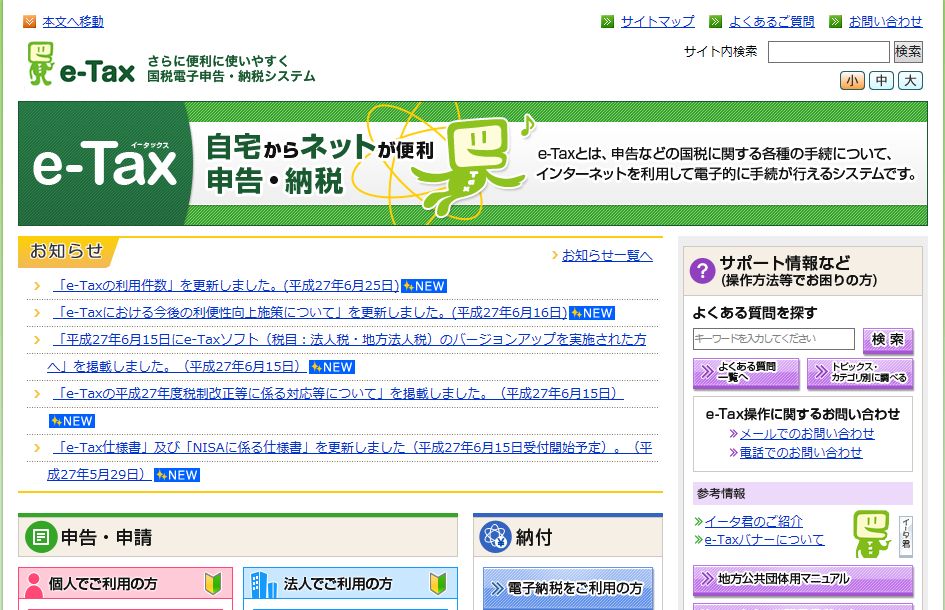Viewport: 945px width, 610px height.
Task: Open the よくある質問一覧へ button
Action: [746, 373]
